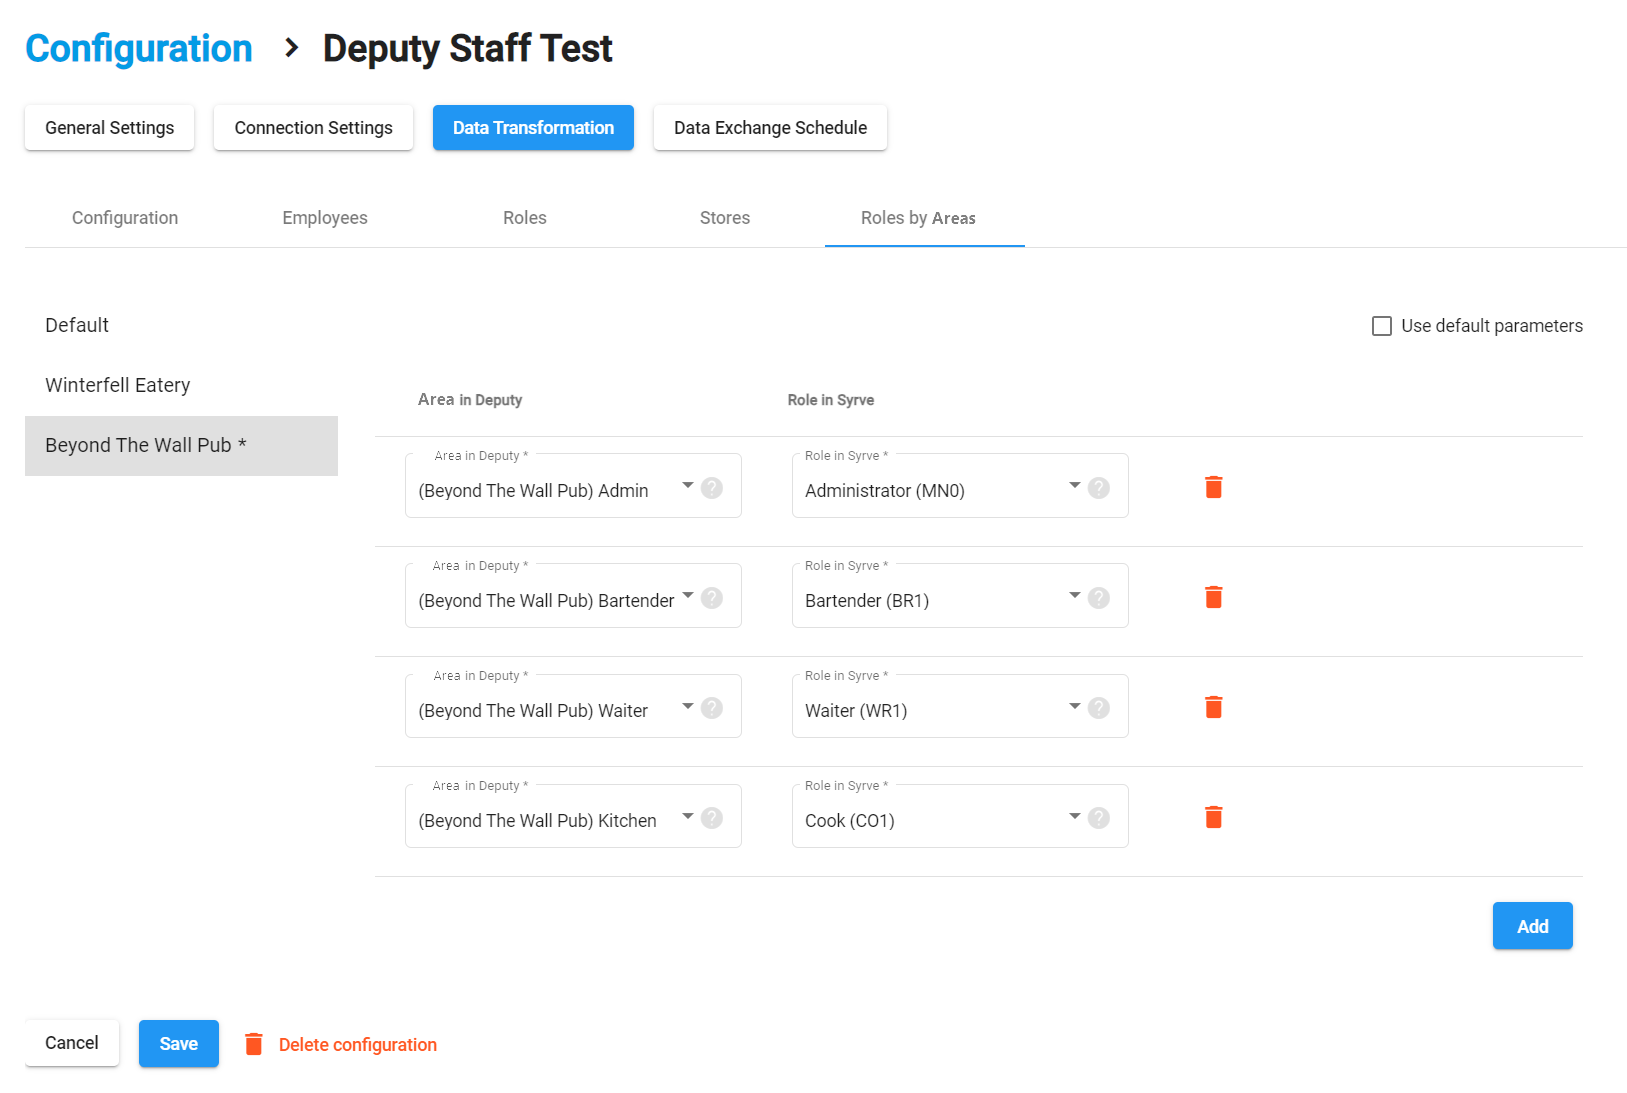Save the configuration

[178, 1044]
